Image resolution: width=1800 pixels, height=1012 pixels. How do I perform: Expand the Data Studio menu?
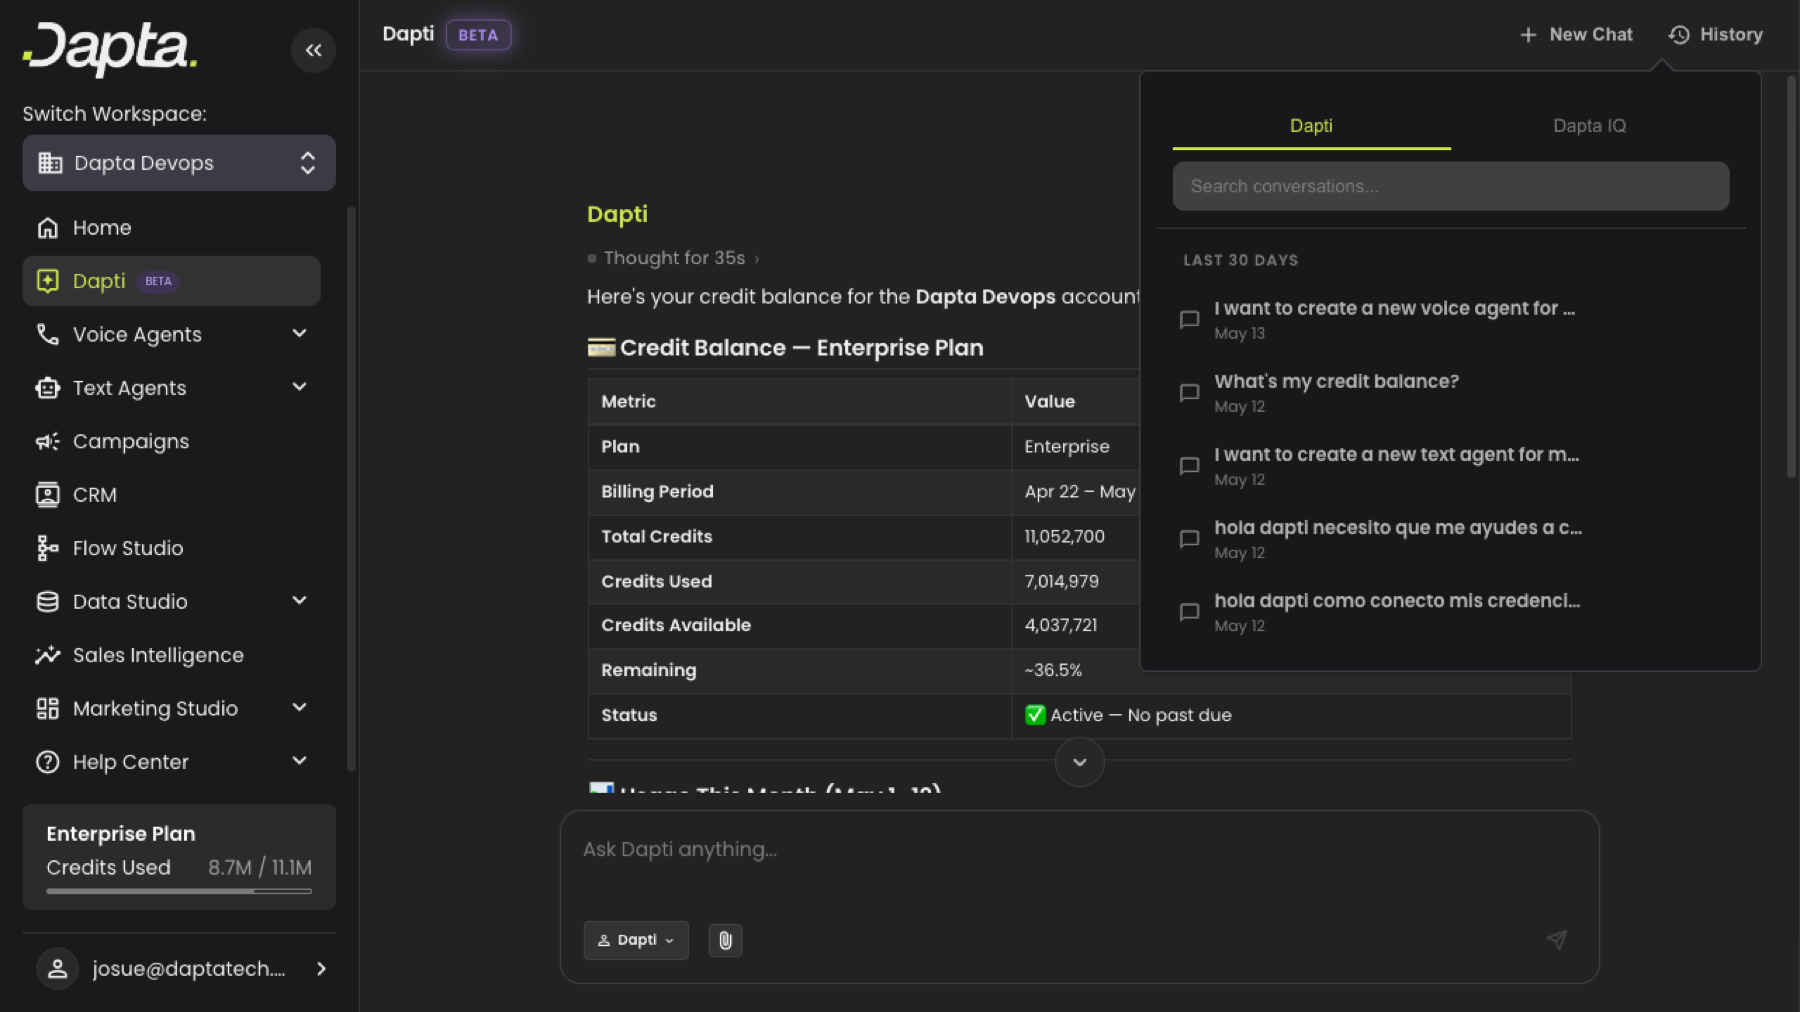pyautogui.click(x=171, y=602)
